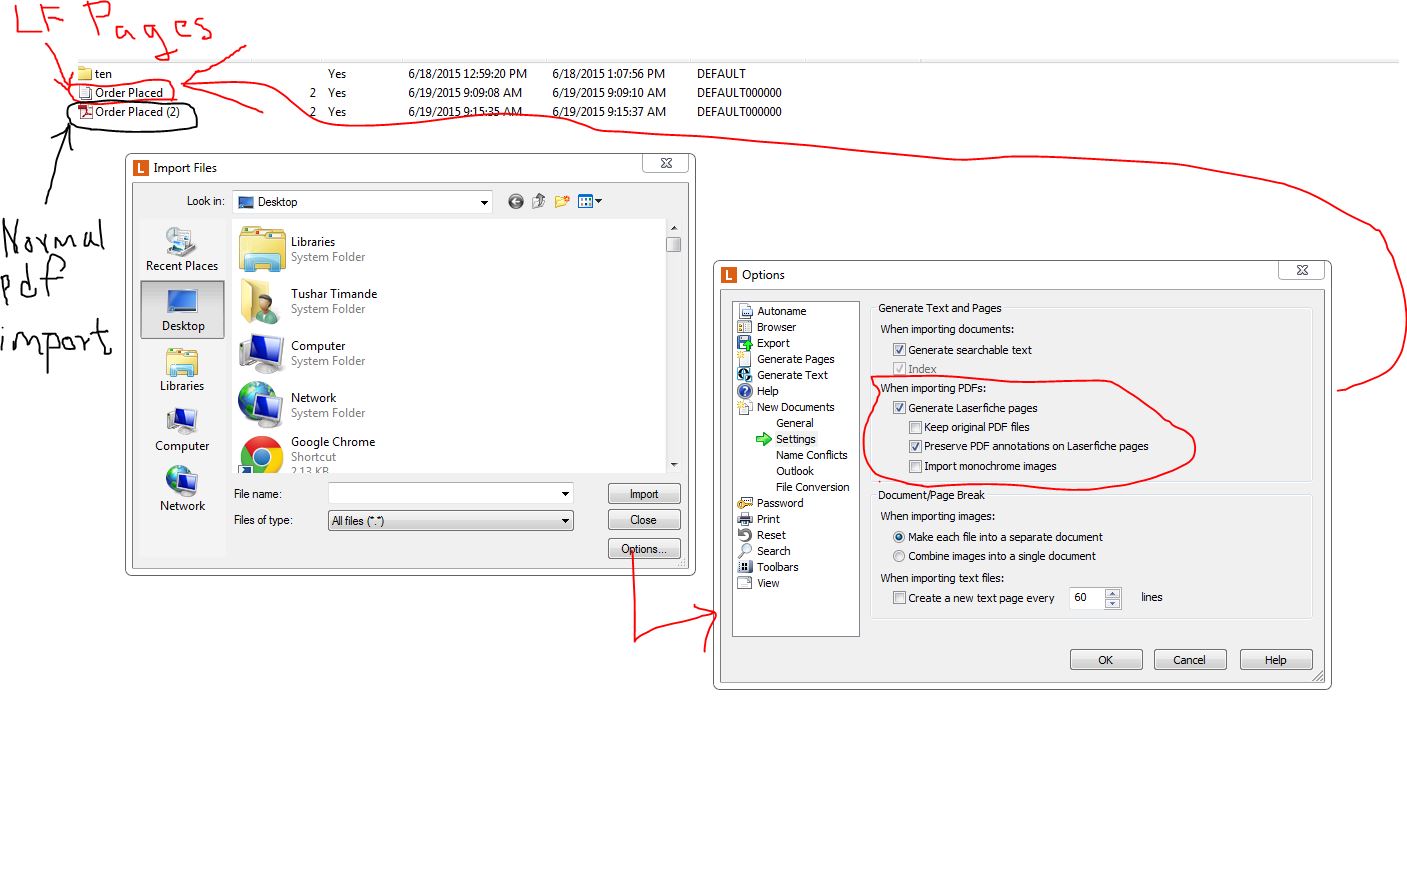The image size is (1407, 884).
Task: Select Combine images into a single document
Action: point(899,556)
